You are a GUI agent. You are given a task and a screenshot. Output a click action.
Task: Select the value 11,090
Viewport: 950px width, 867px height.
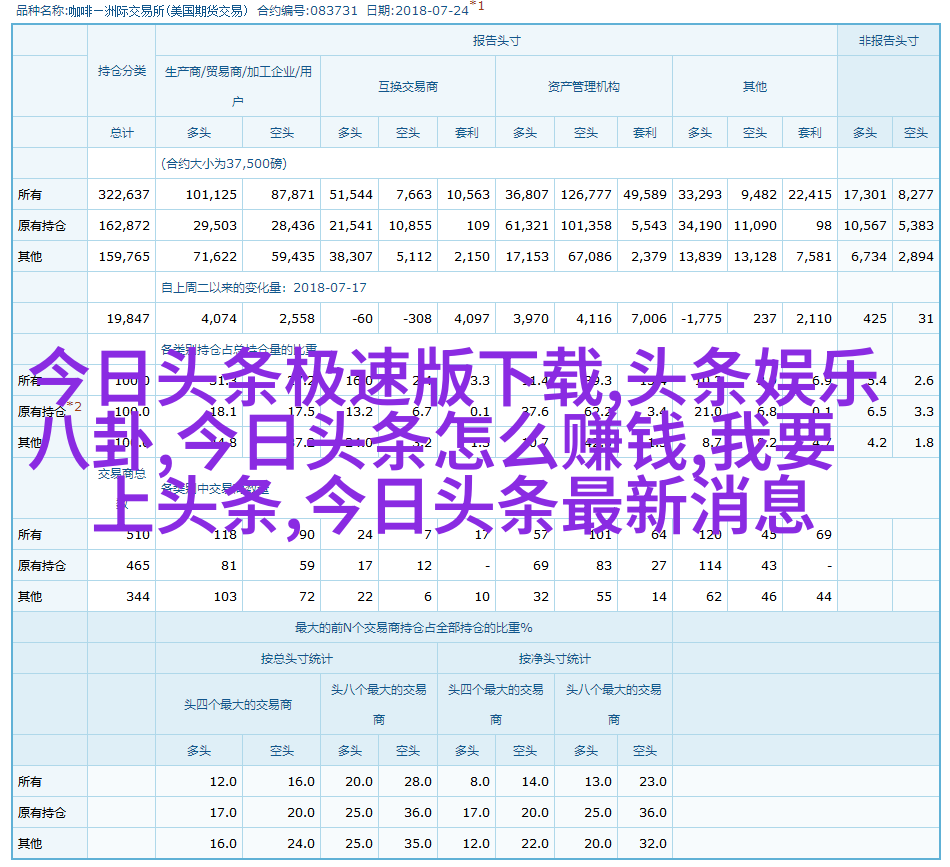pyautogui.click(x=755, y=225)
